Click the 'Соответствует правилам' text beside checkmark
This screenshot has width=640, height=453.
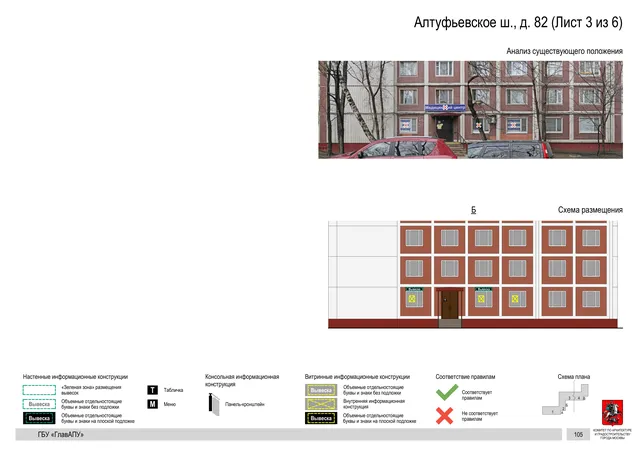tap(477, 395)
